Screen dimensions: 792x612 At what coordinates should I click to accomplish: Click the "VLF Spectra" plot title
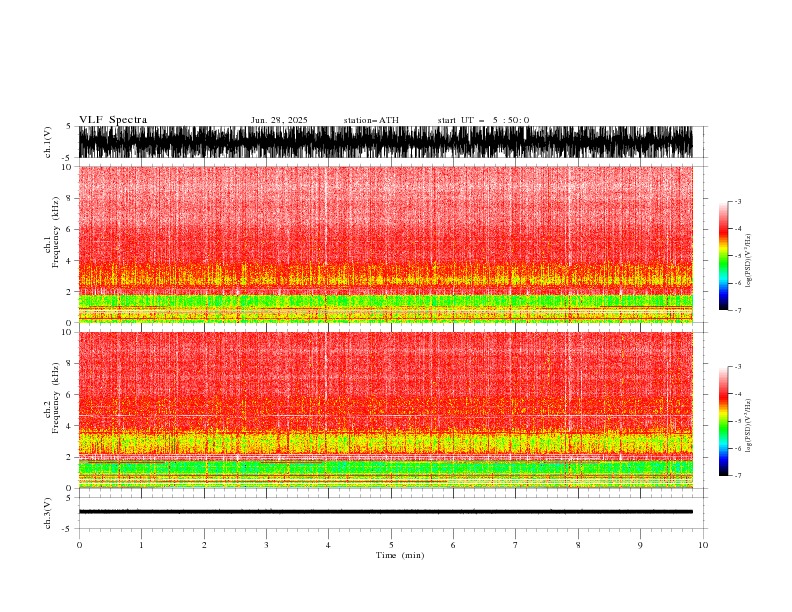[113, 120]
